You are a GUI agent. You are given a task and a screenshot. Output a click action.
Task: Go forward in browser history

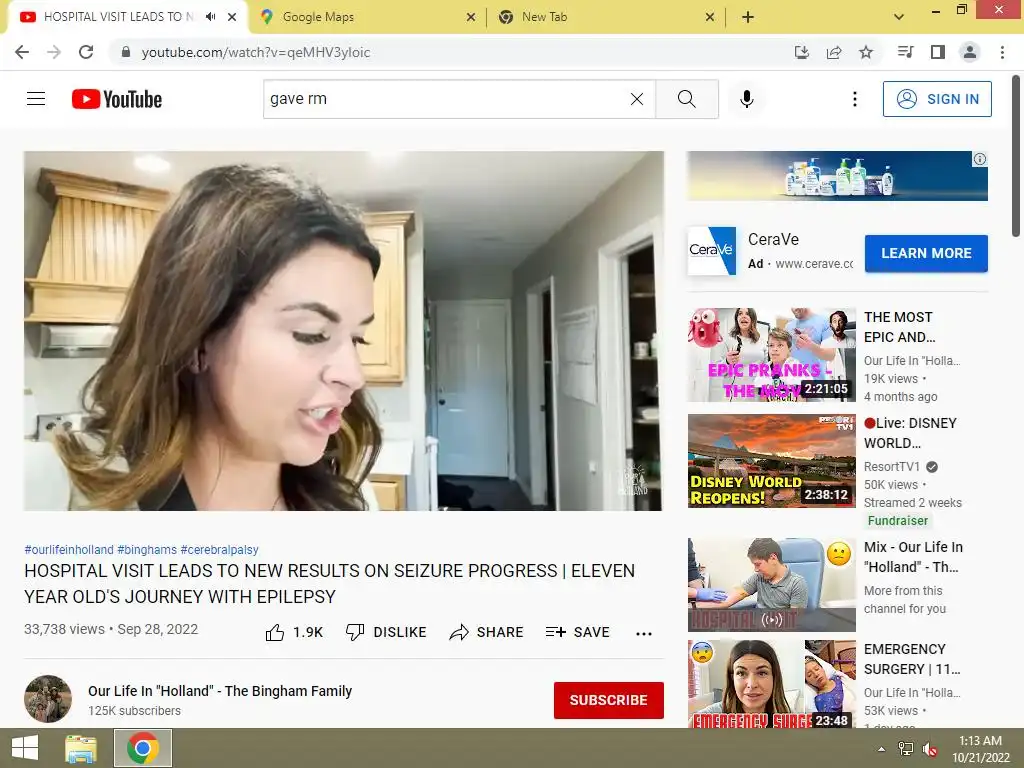pos(54,52)
